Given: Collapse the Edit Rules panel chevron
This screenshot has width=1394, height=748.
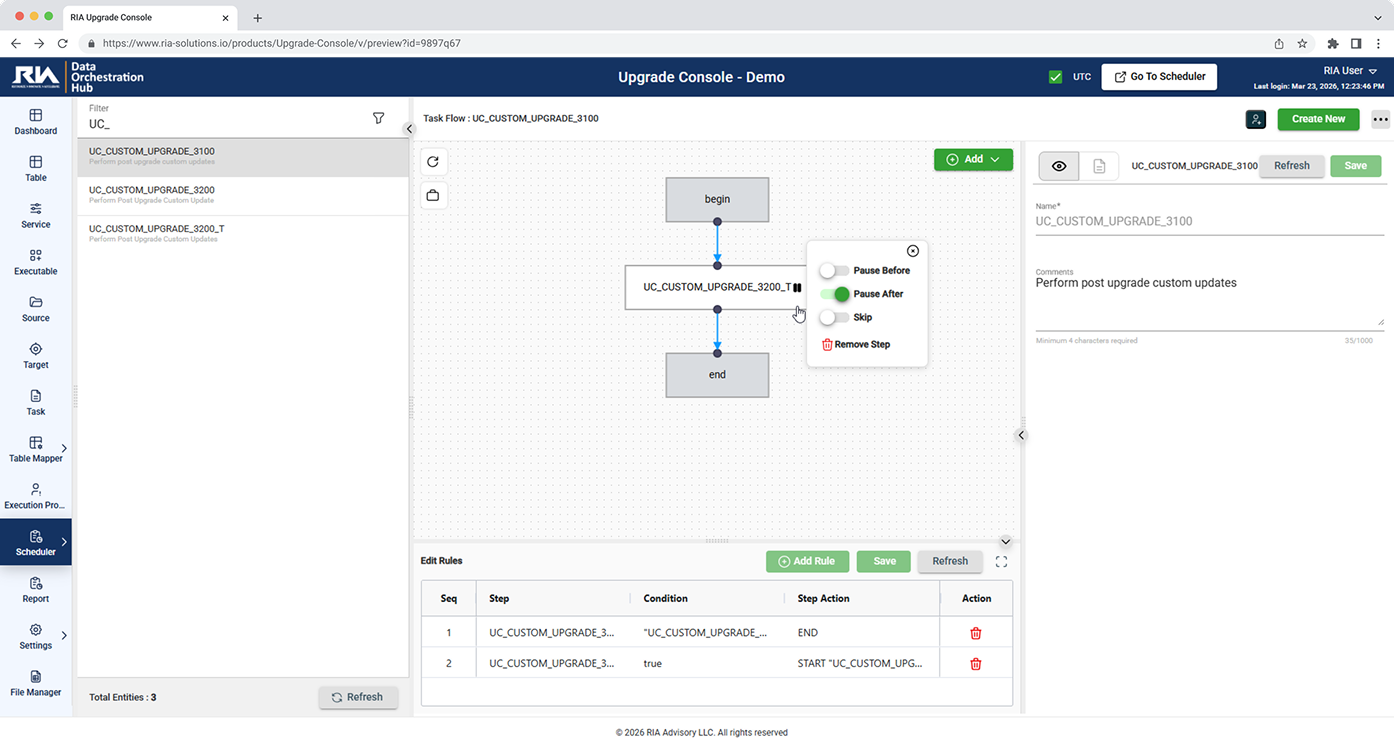Looking at the screenshot, I should click(1006, 542).
